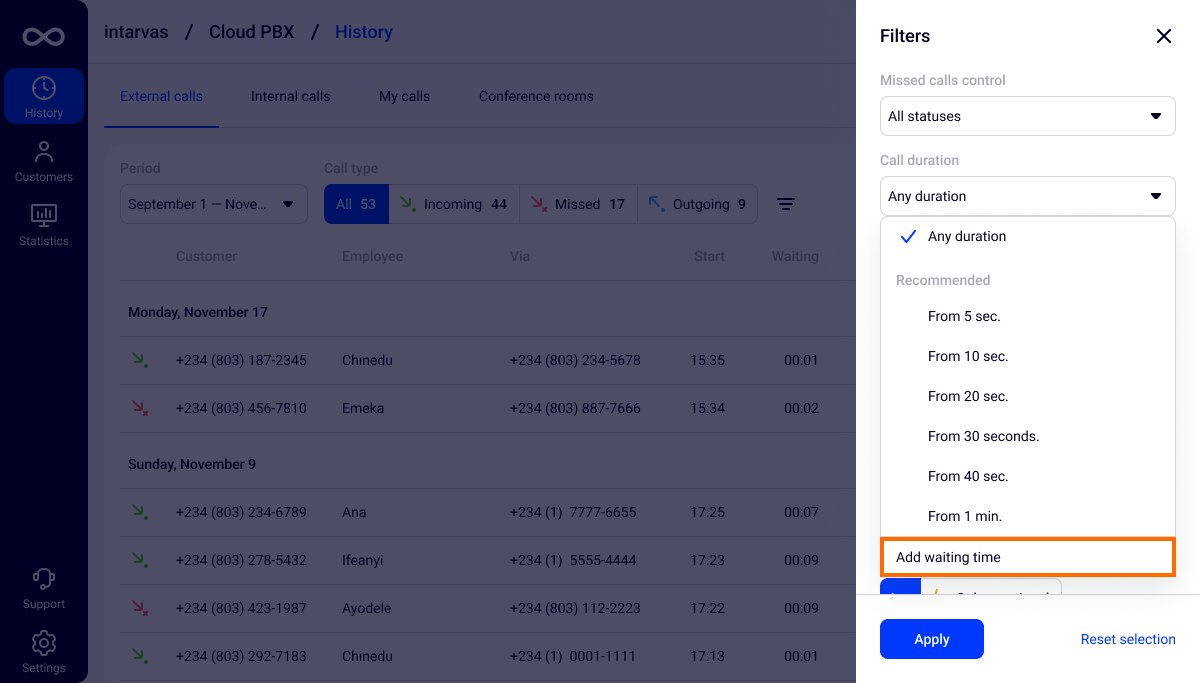
Task: Switch to Conference rooms tab
Action: [536, 97]
